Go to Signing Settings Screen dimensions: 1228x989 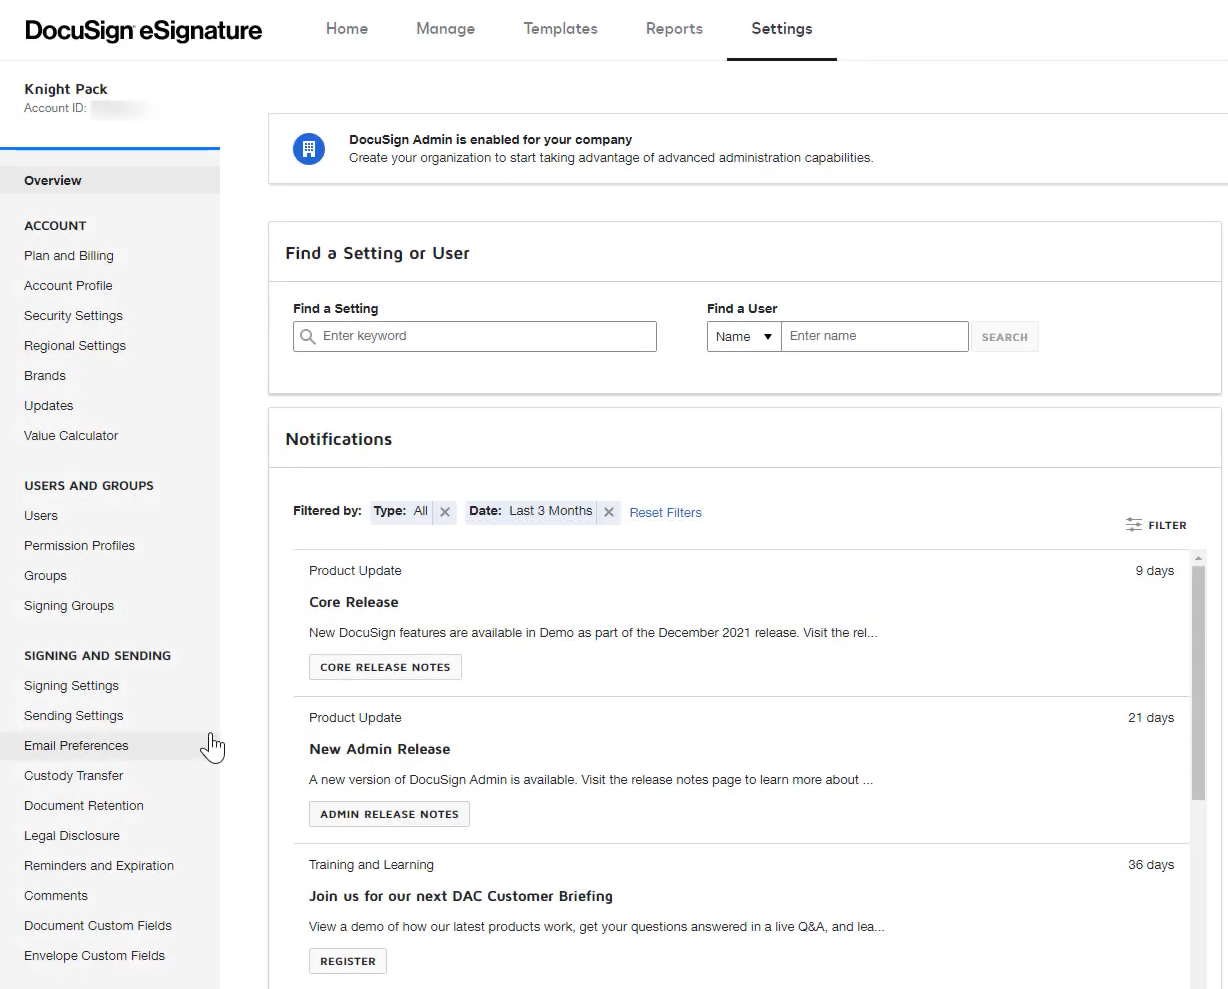pos(71,686)
